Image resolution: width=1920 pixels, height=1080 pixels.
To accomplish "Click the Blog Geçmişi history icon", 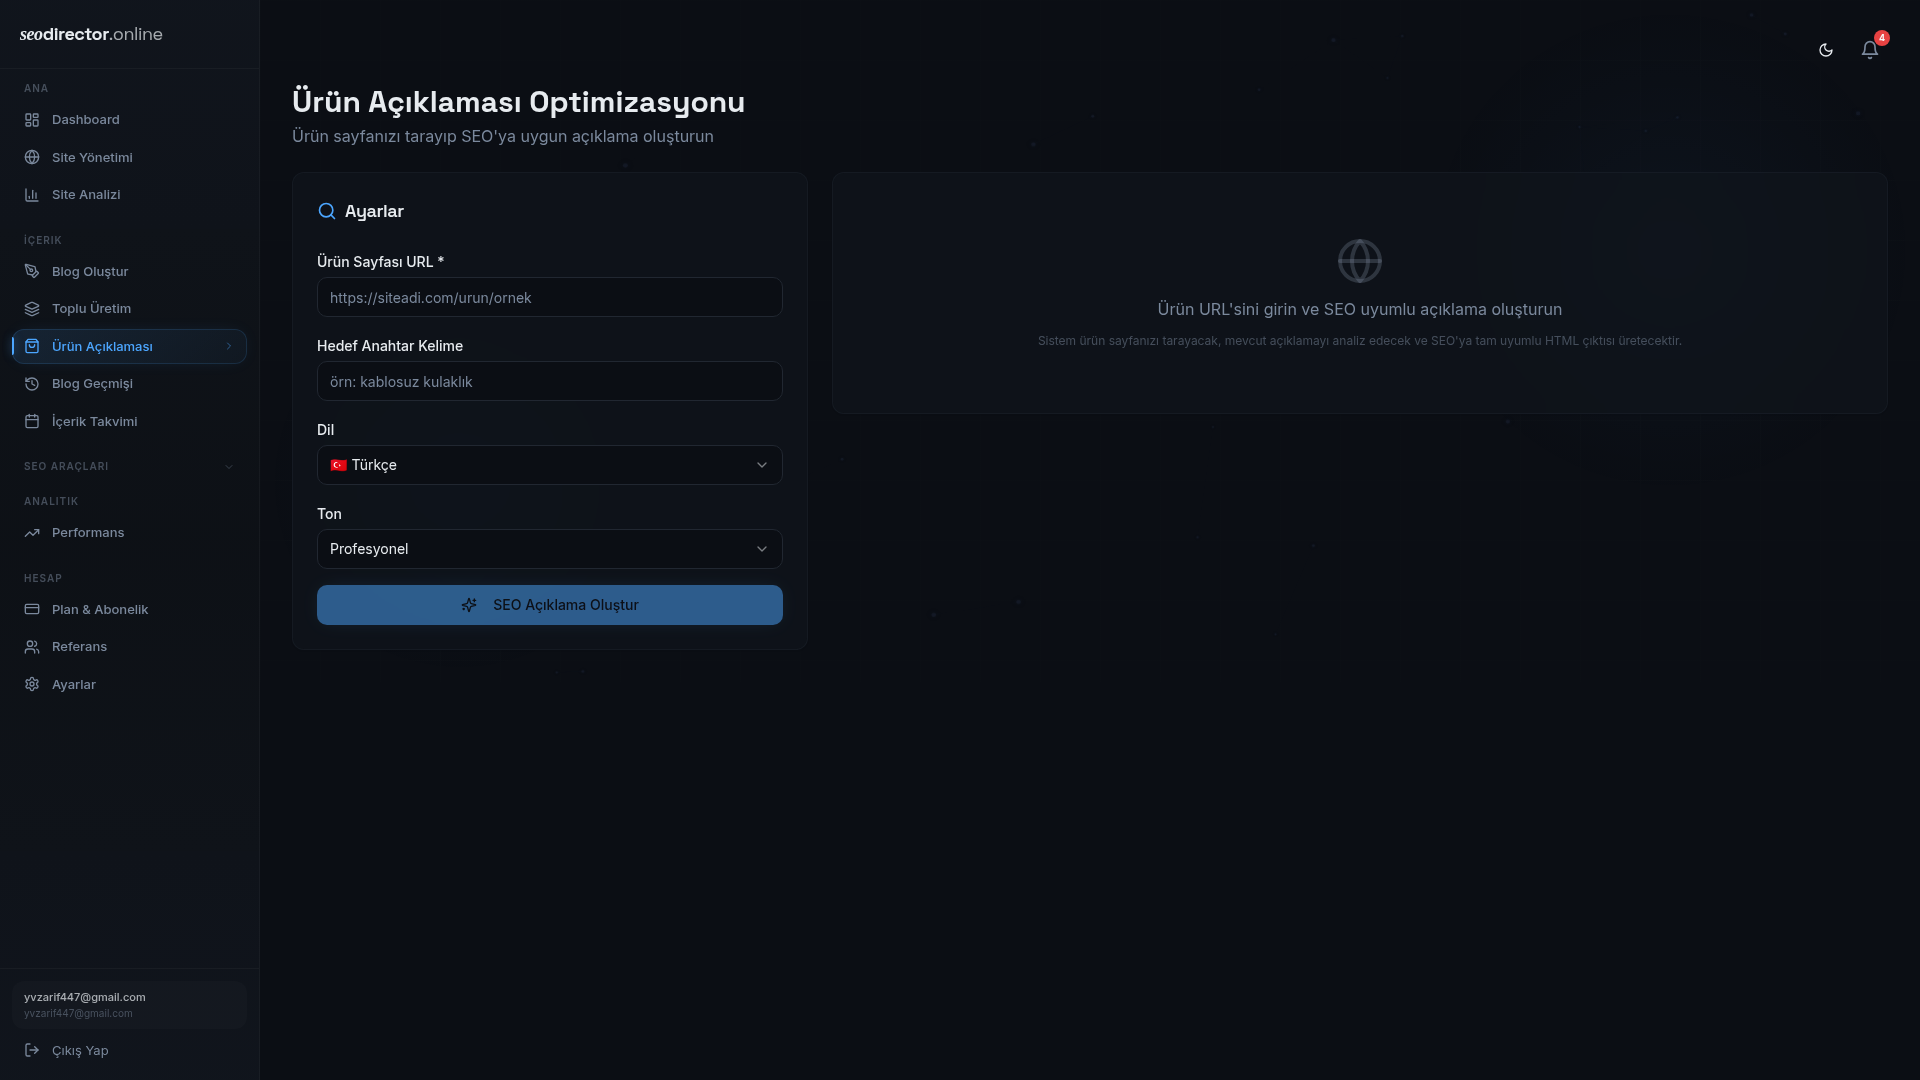I will 32,384.
